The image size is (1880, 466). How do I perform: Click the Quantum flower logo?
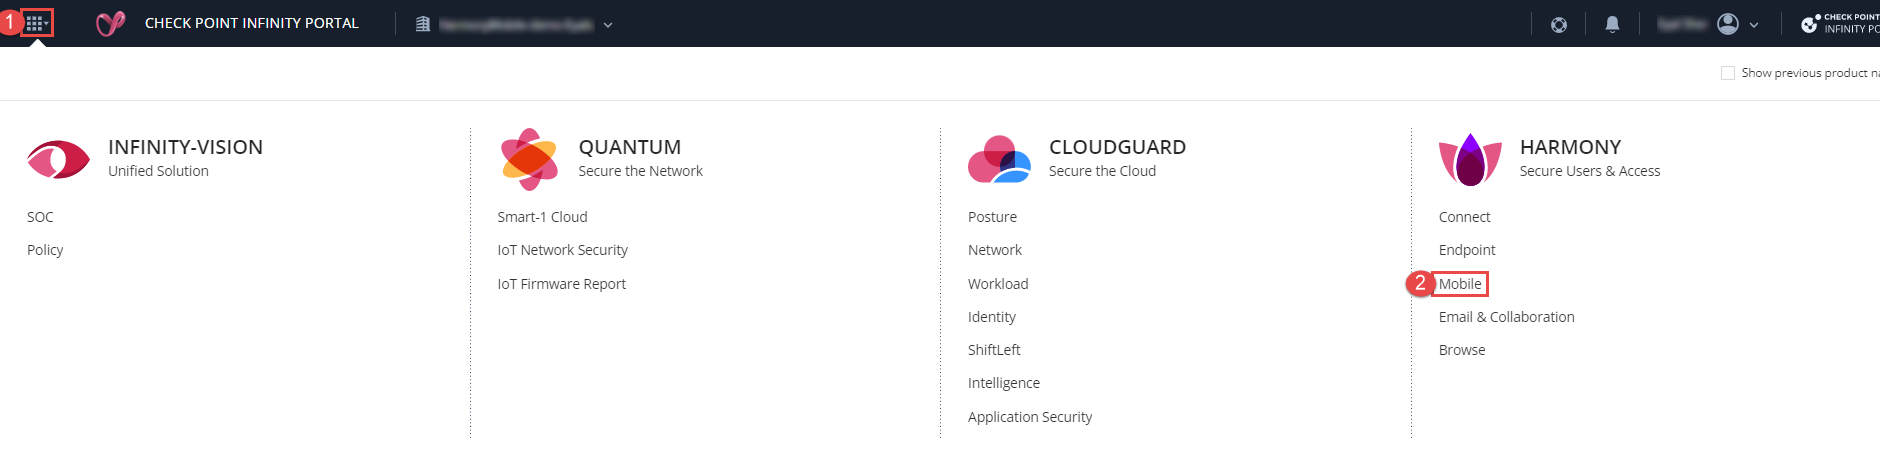(x=529, y=159)
